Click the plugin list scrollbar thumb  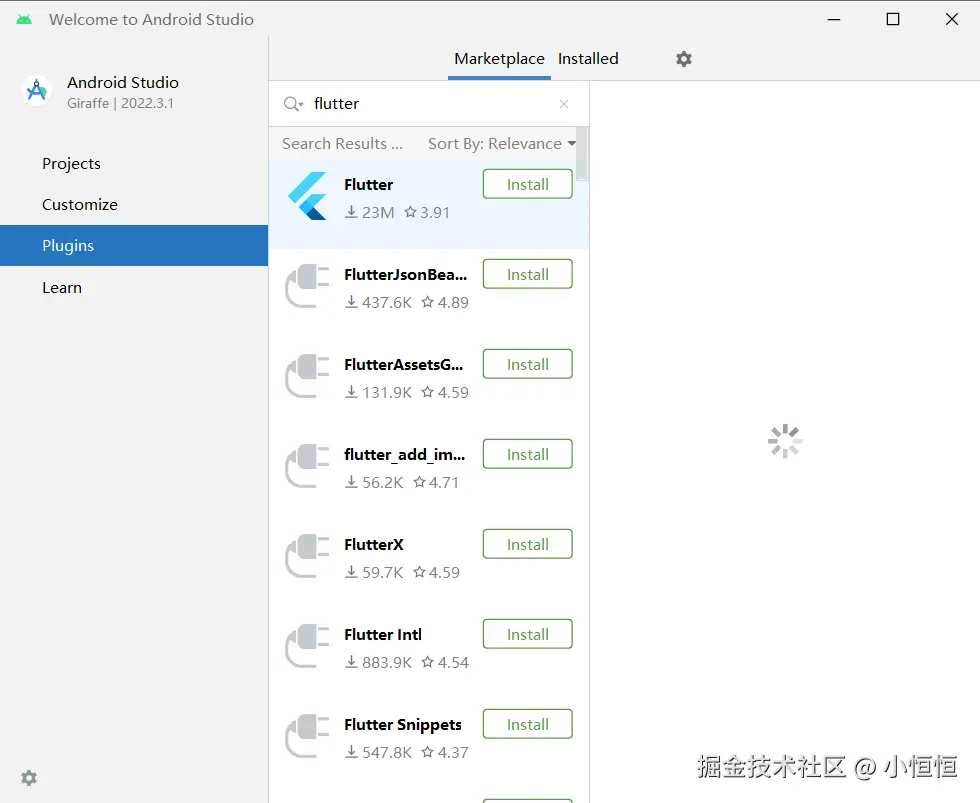pos(582,154)
